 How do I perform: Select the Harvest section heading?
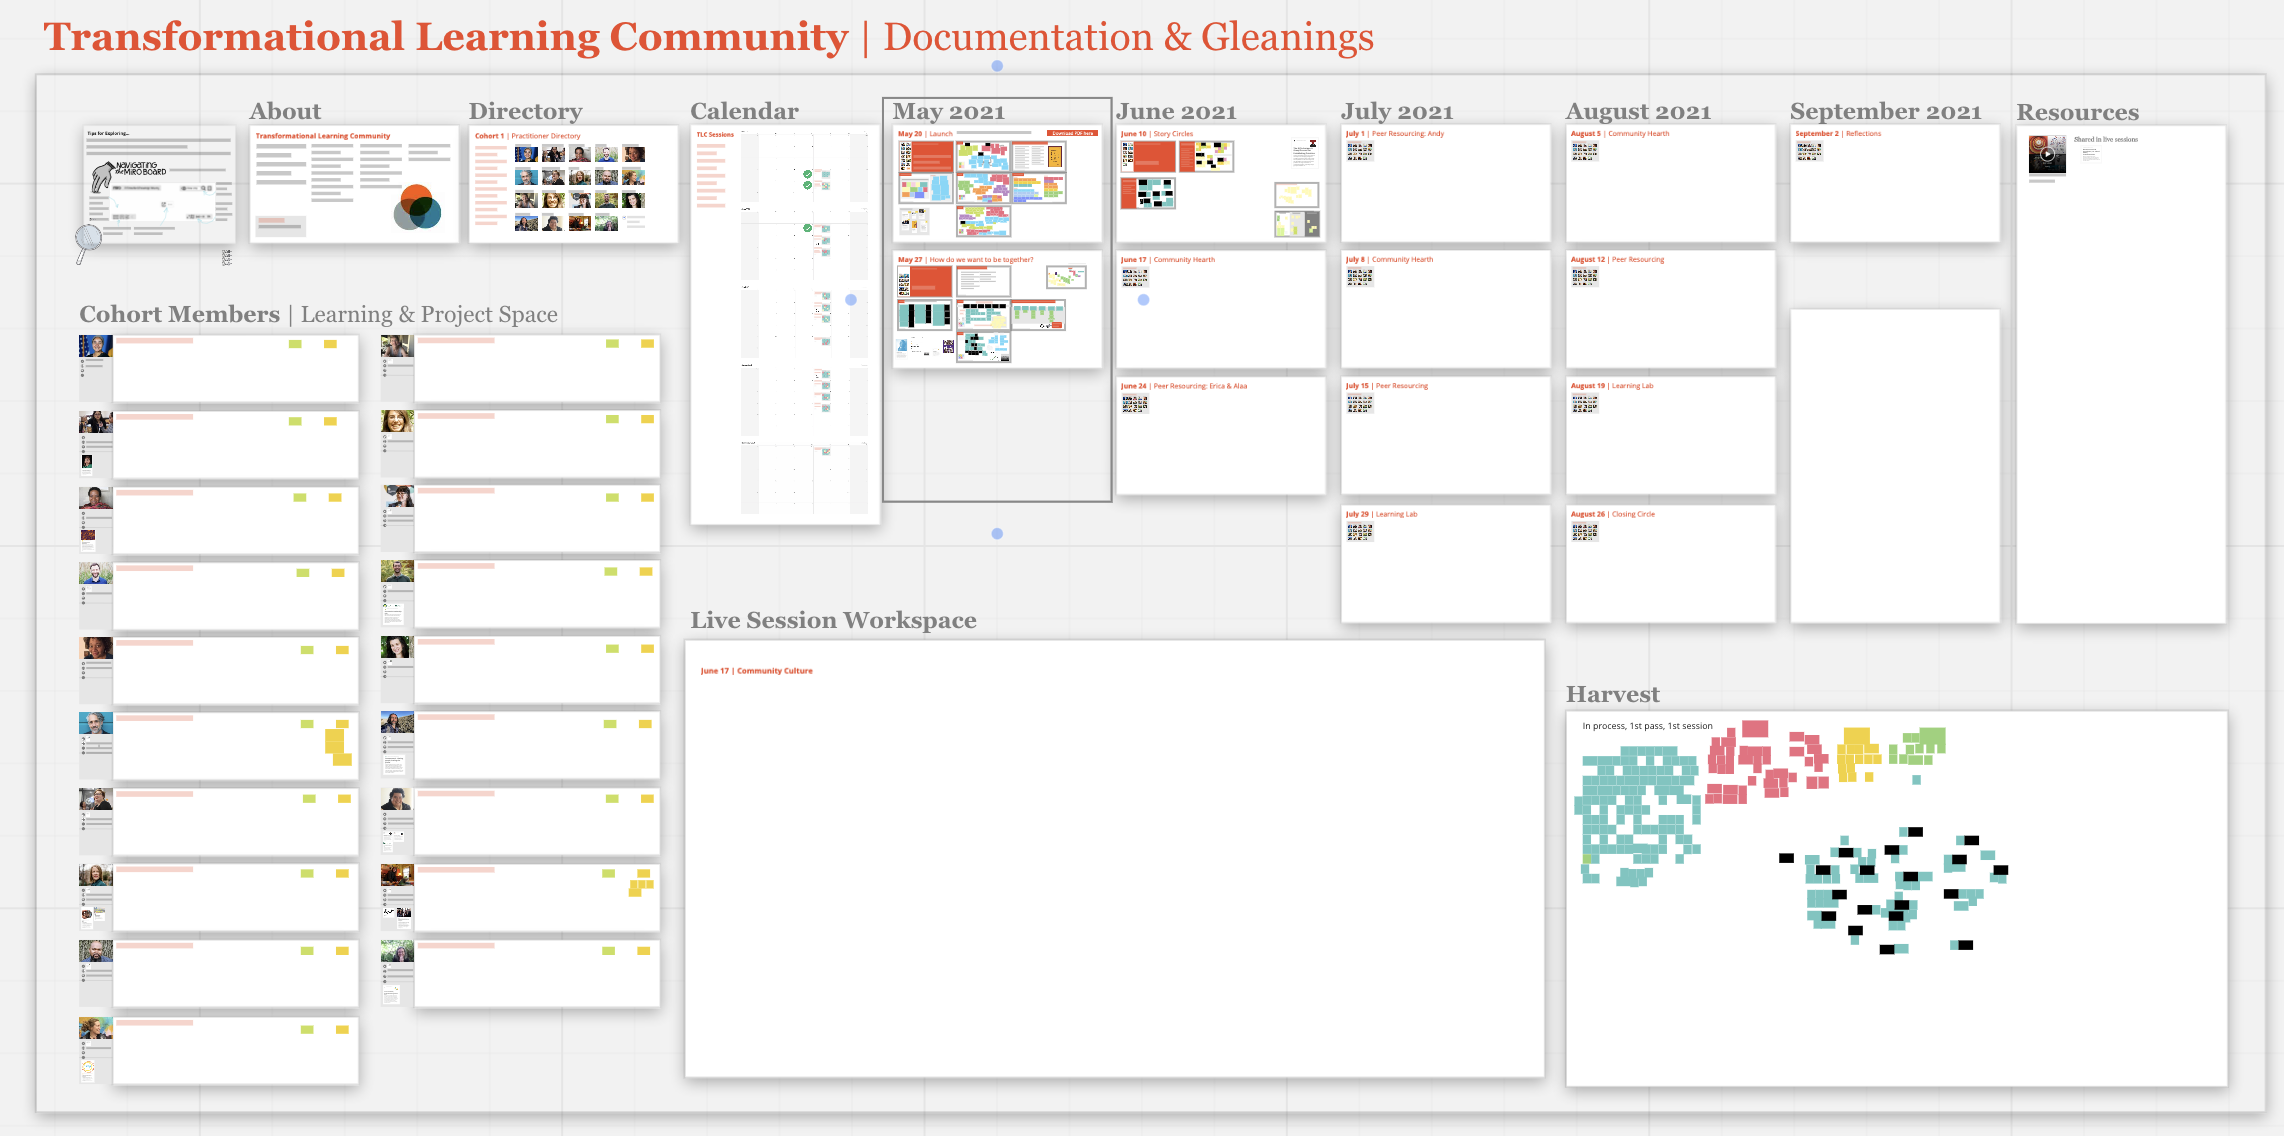[x=1612, y=694]
